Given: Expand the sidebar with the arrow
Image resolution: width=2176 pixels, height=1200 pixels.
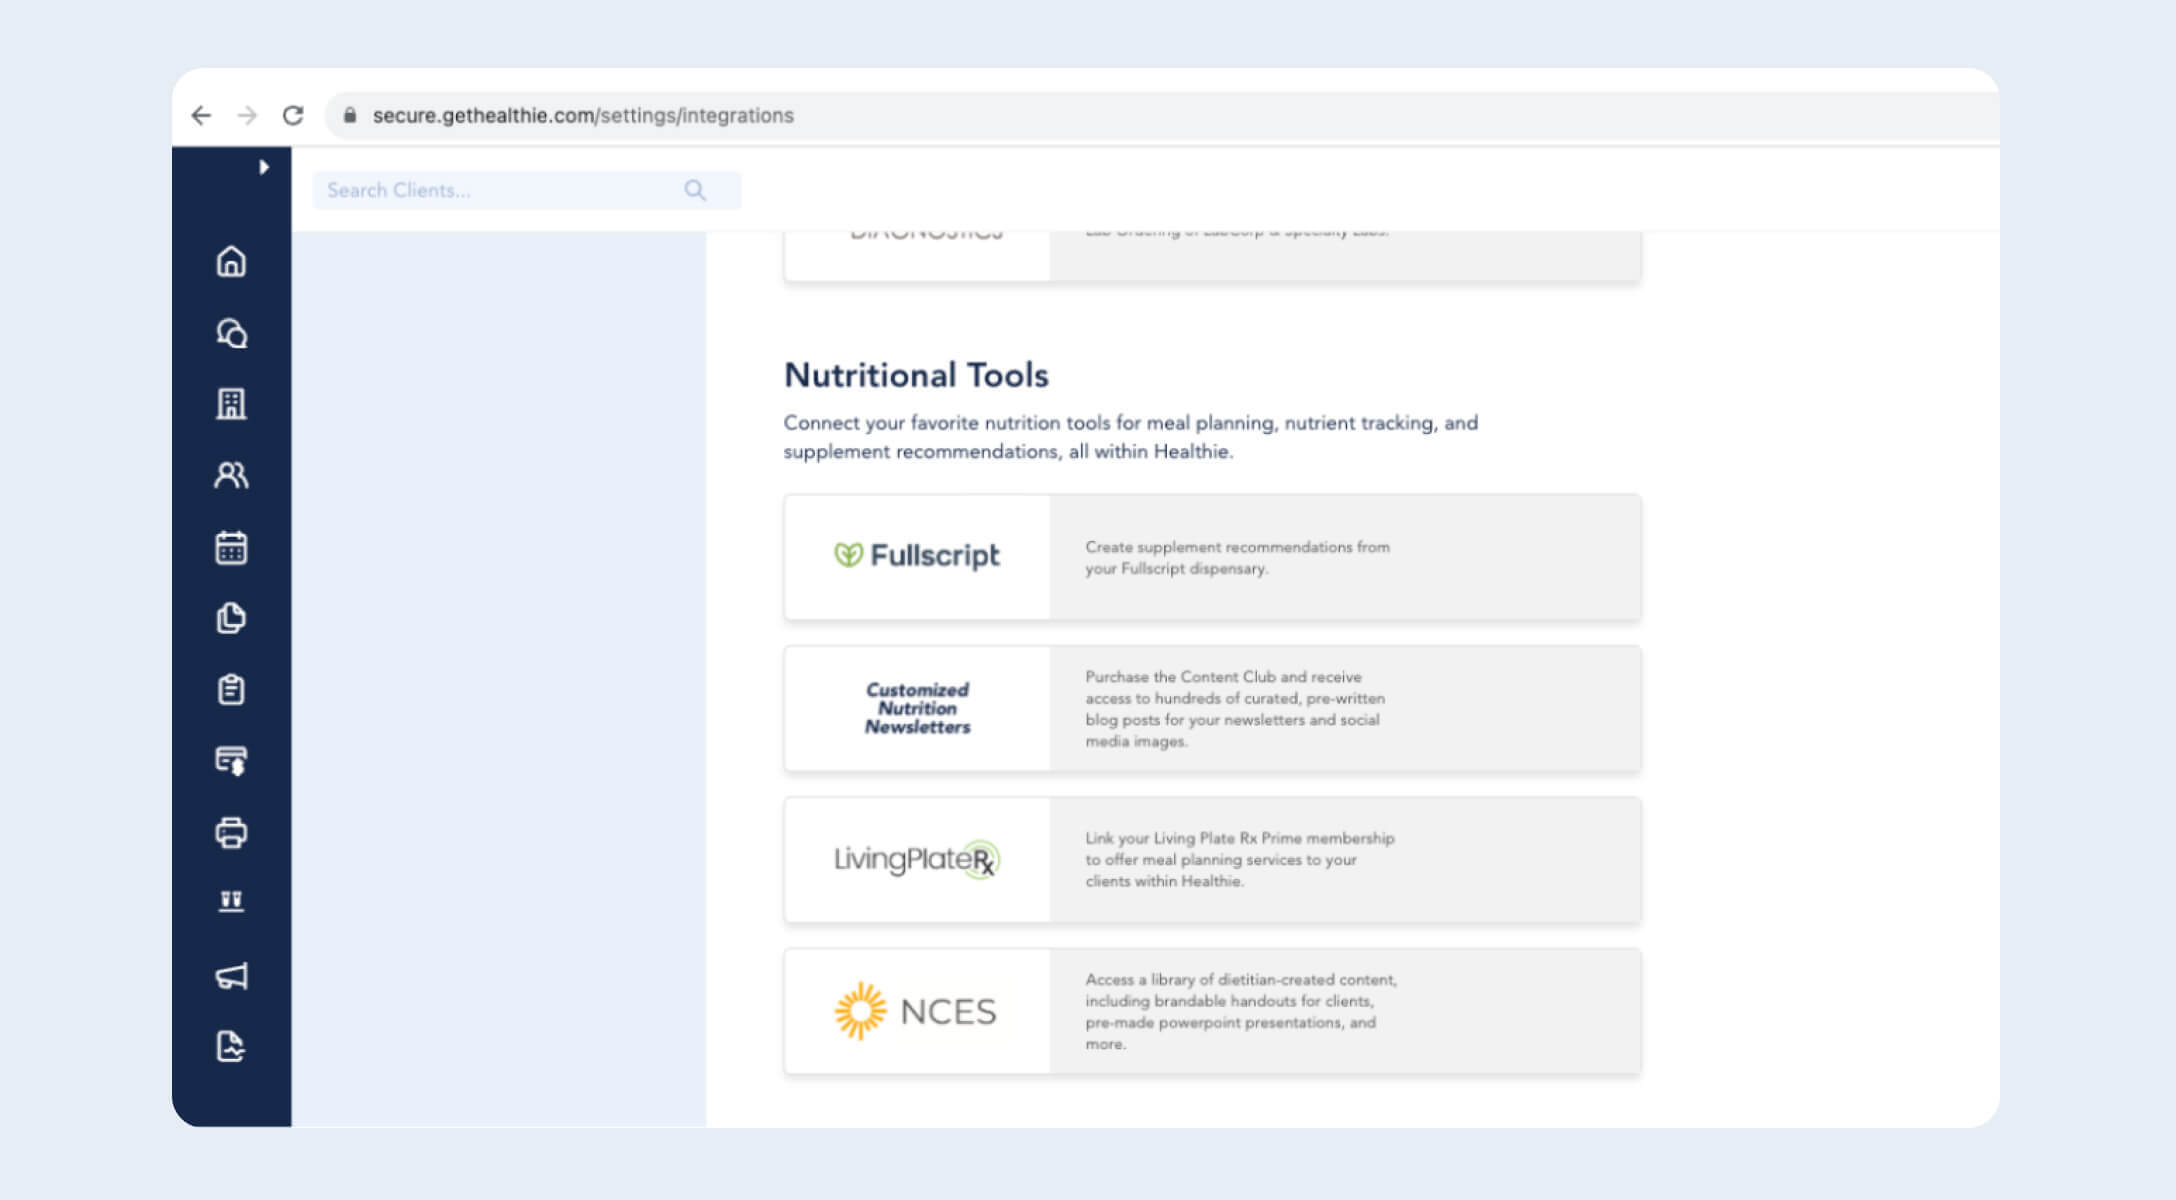Looking at the screenshot, I should click(x=264, y=167).
